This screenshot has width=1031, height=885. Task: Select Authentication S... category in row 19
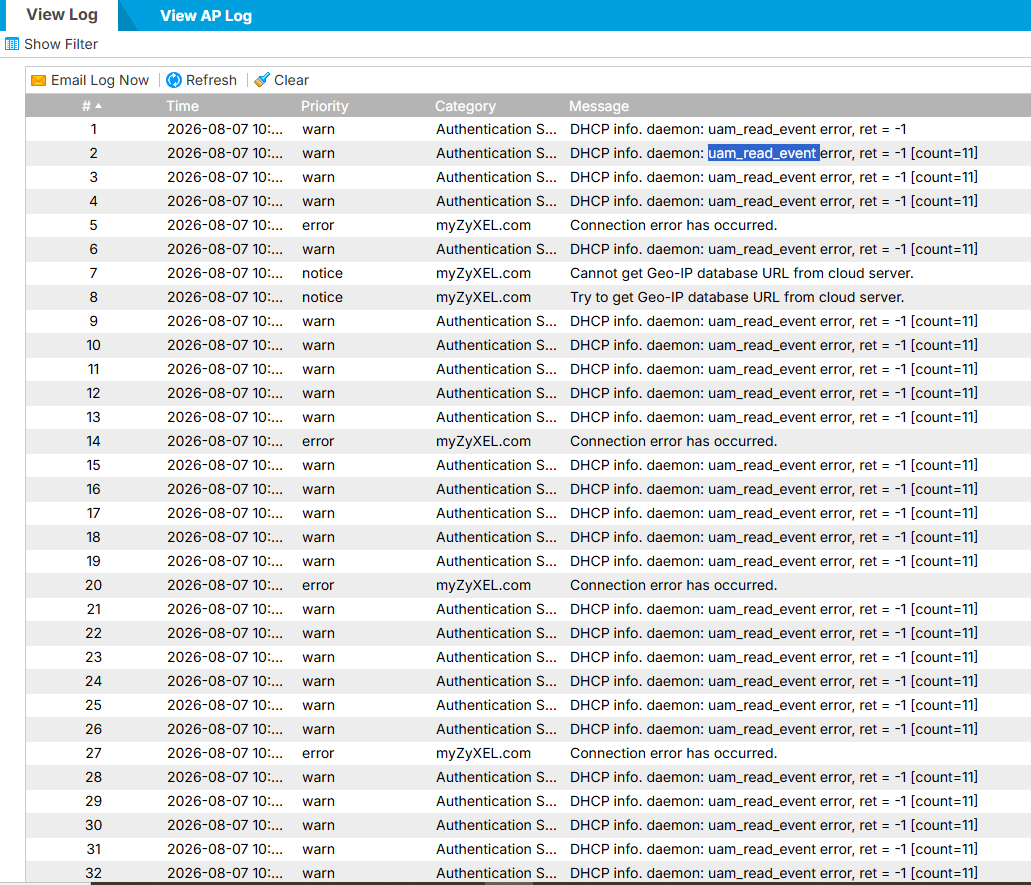(x=496, y=562)
